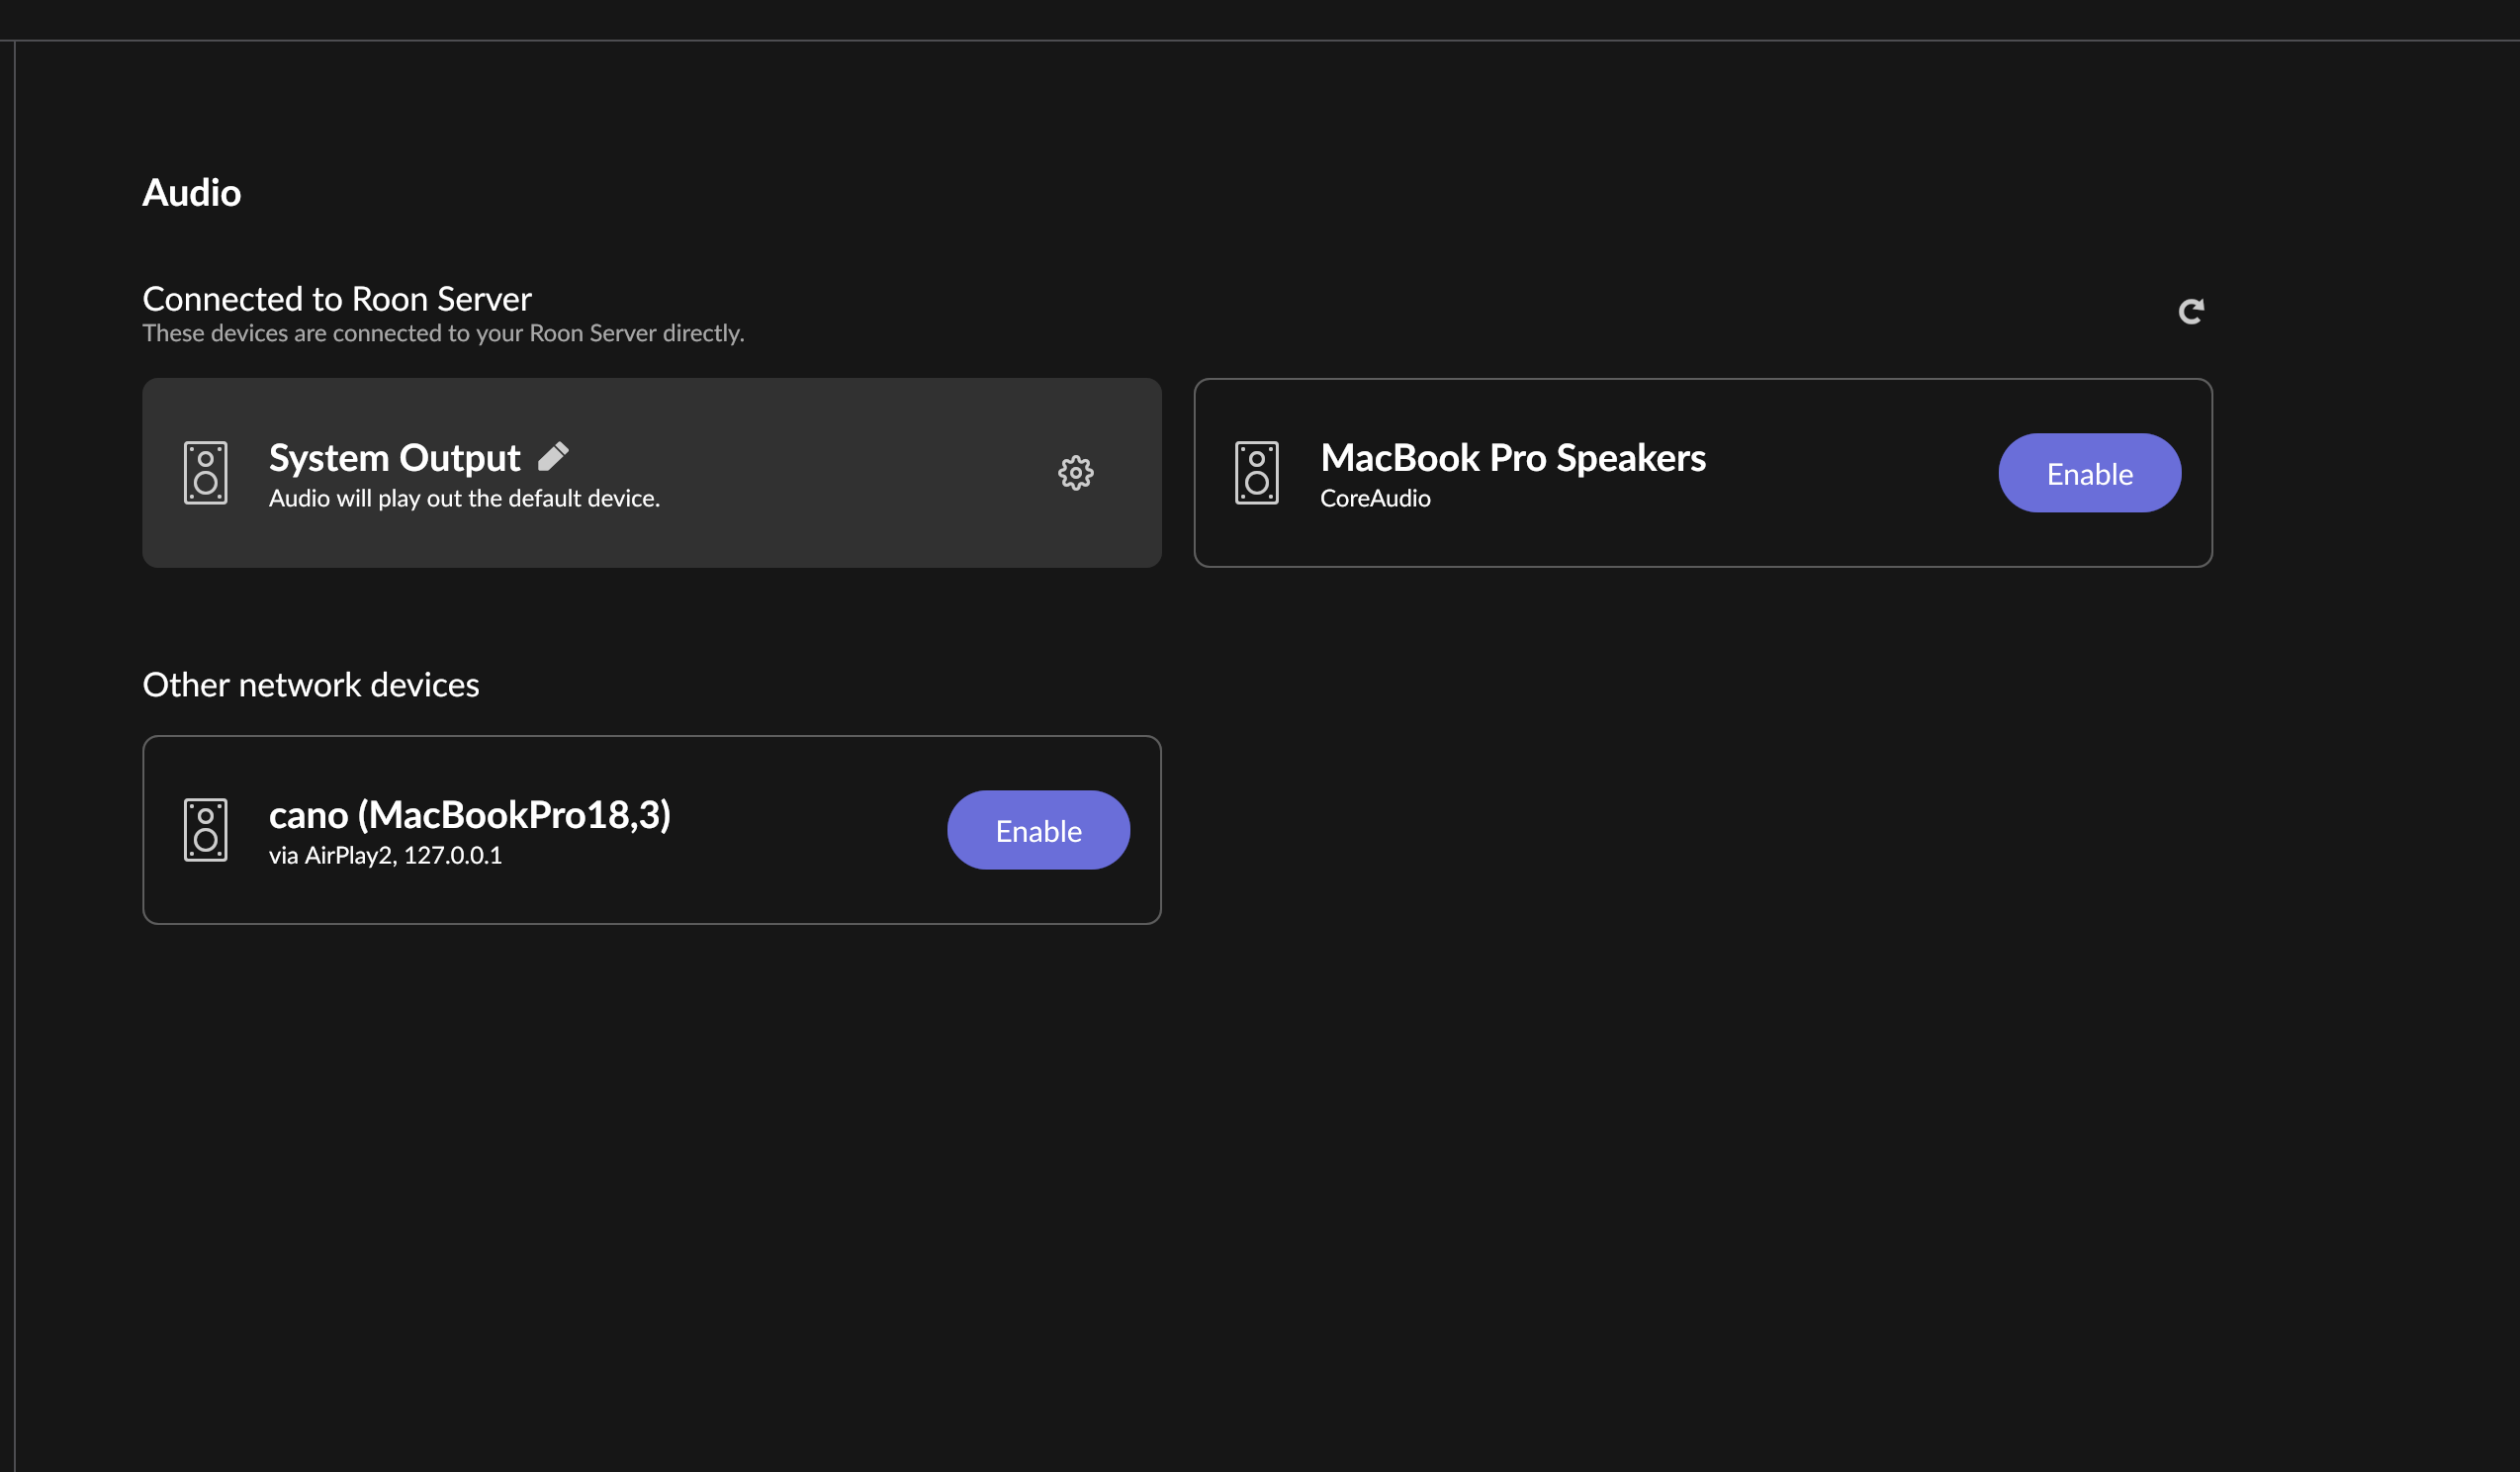Viewport: 2520px width, 1472px height.
Task: Click the MacBook Pro Speakers speaker icon
Action: click(1257, 473)
